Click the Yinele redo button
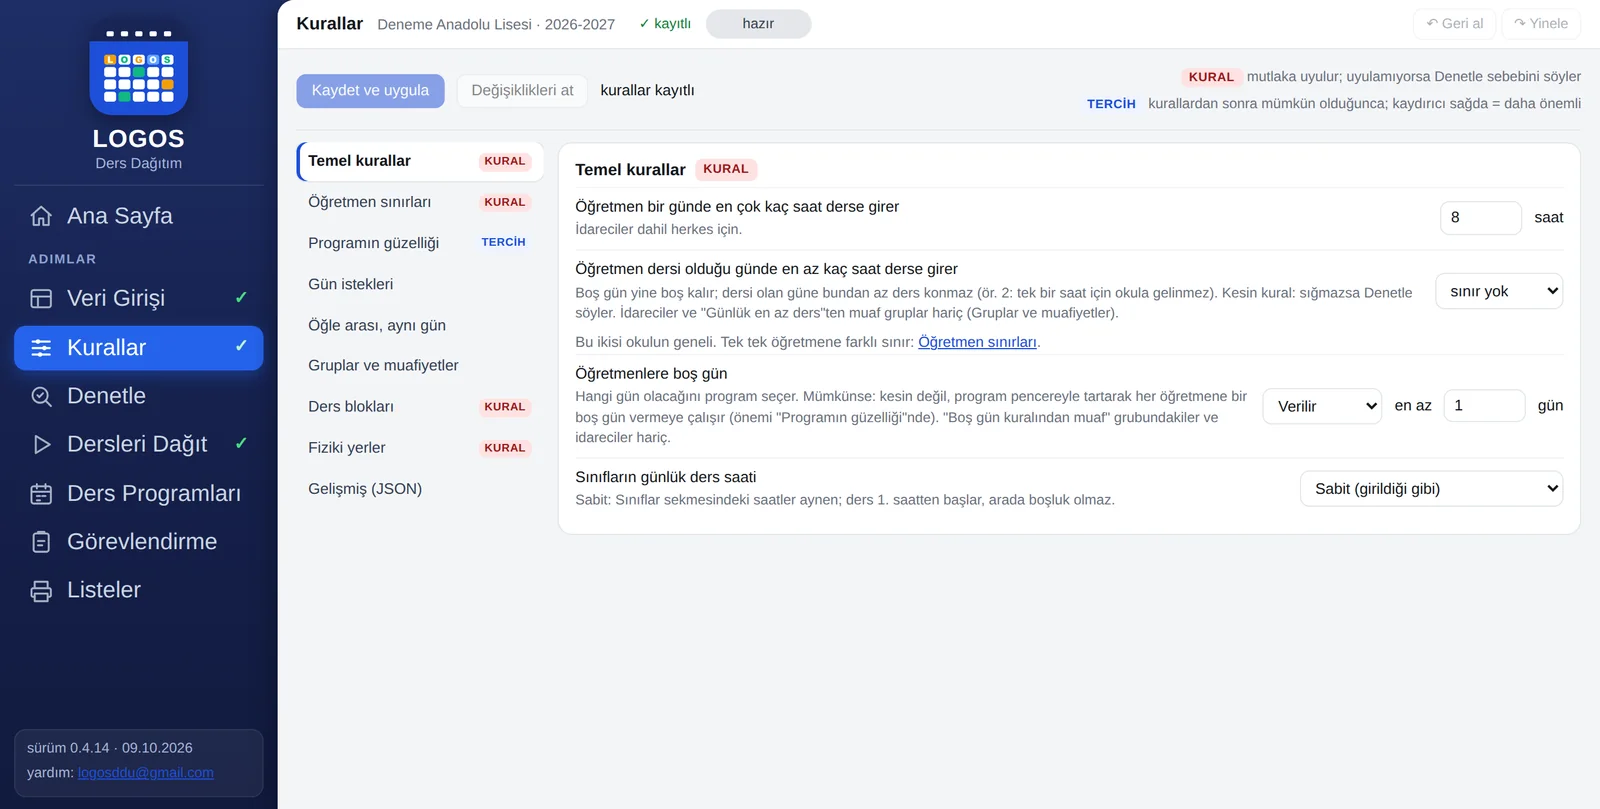The image size is (1600, 809). [1541, 24]
